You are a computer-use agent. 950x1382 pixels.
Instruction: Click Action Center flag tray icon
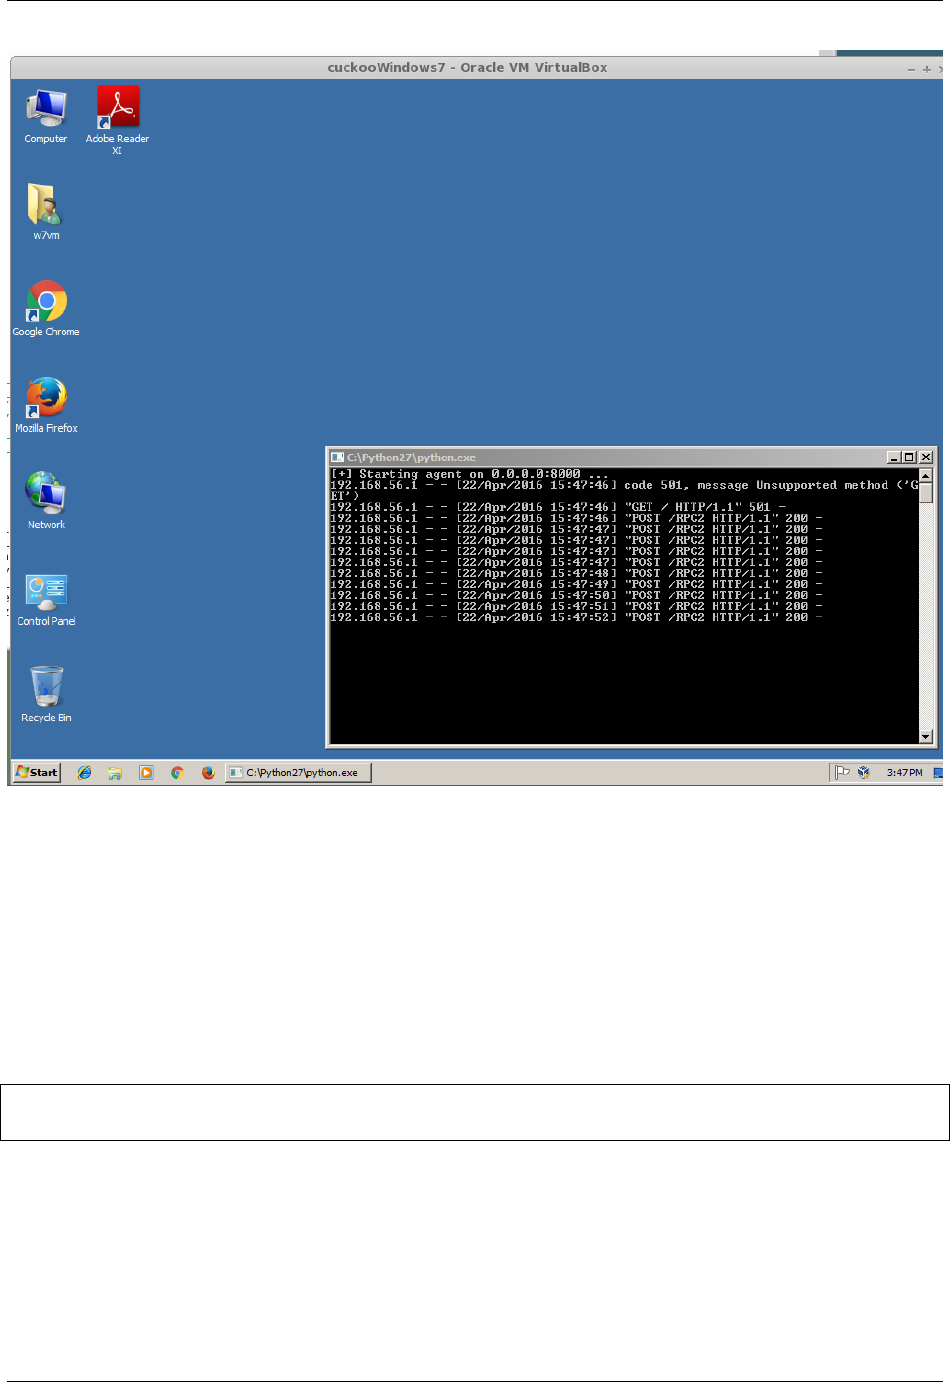pos(842,772)
